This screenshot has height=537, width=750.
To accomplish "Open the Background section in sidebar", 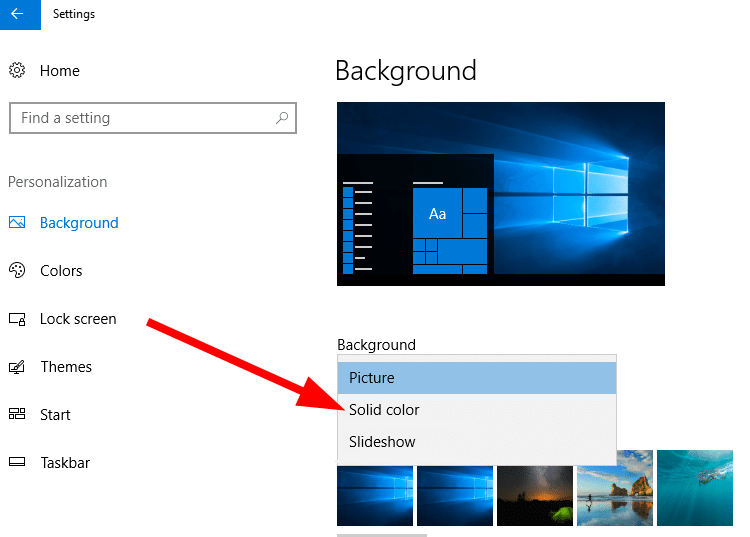I will (x=79, y=223).
